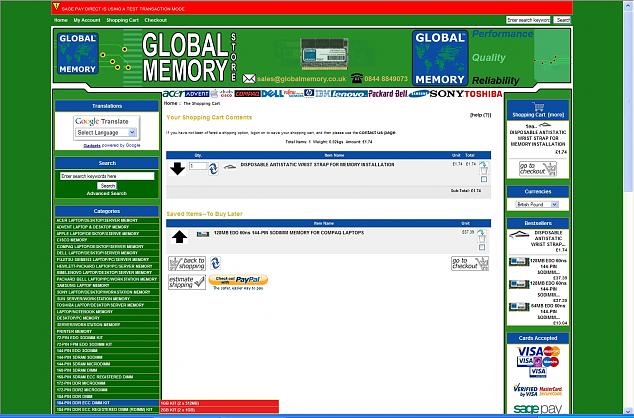Click the email envelope icon in banner
634x418 pixels.
click(x=249, y=78)
